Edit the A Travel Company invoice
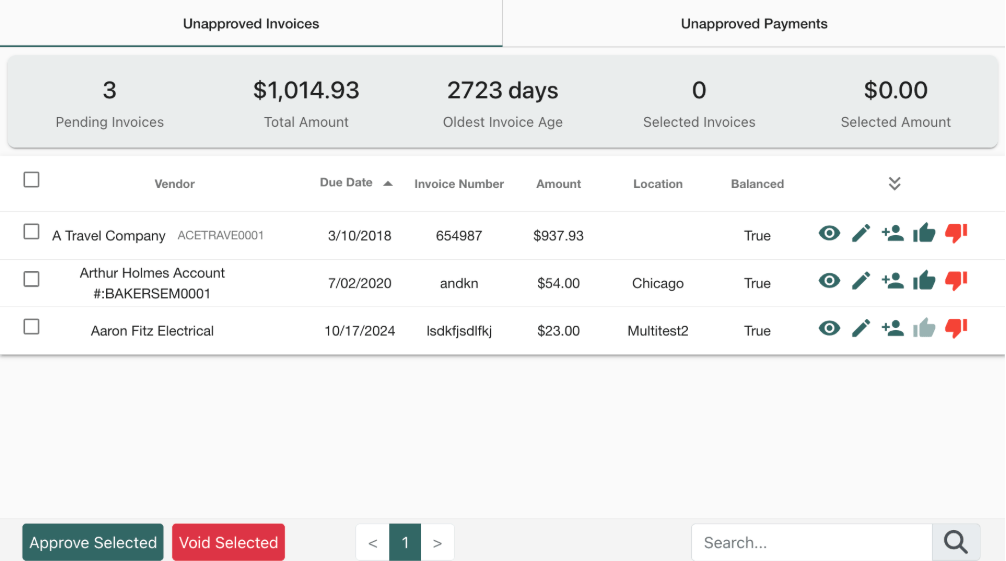This screenshot has width=1006, height=561. (x=861, y=234)
